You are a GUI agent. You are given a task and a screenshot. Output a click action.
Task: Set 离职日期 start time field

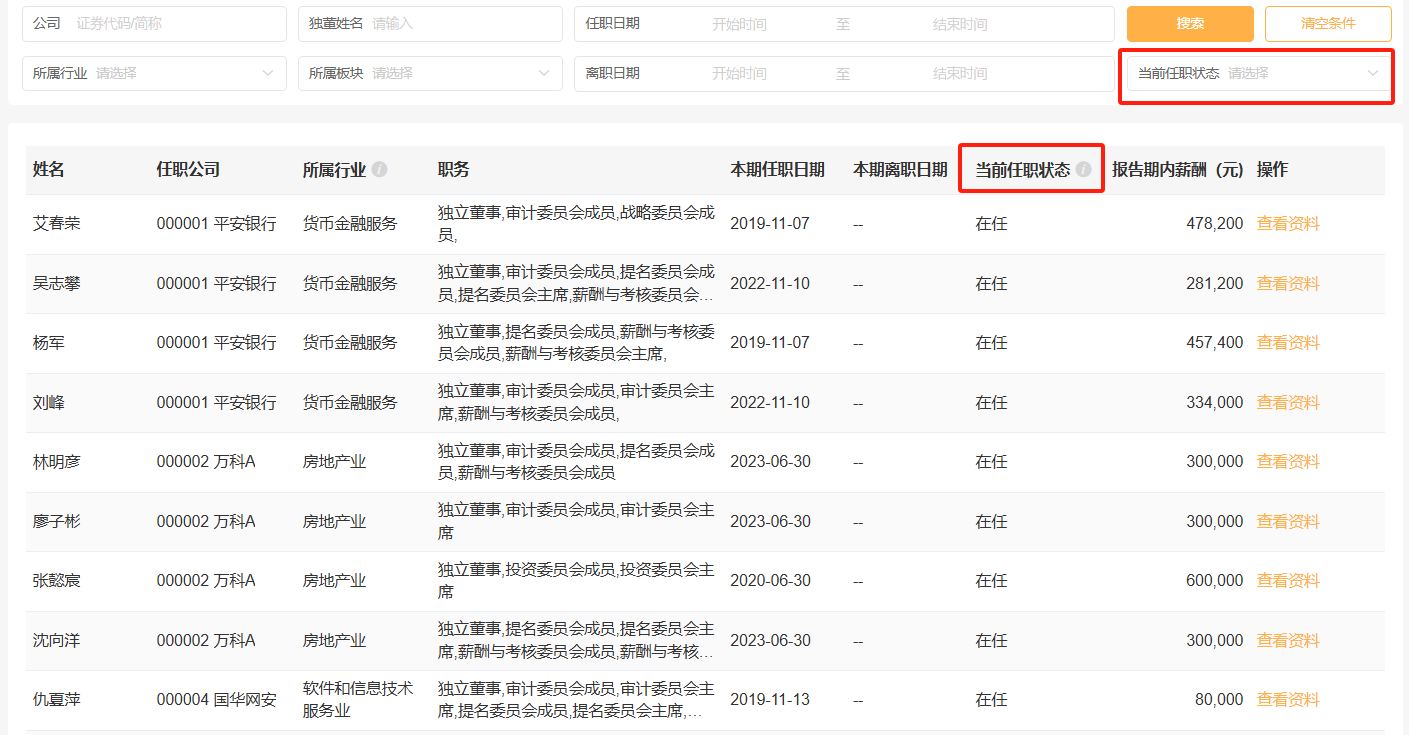pyautogui.click(x=739, y=73)
